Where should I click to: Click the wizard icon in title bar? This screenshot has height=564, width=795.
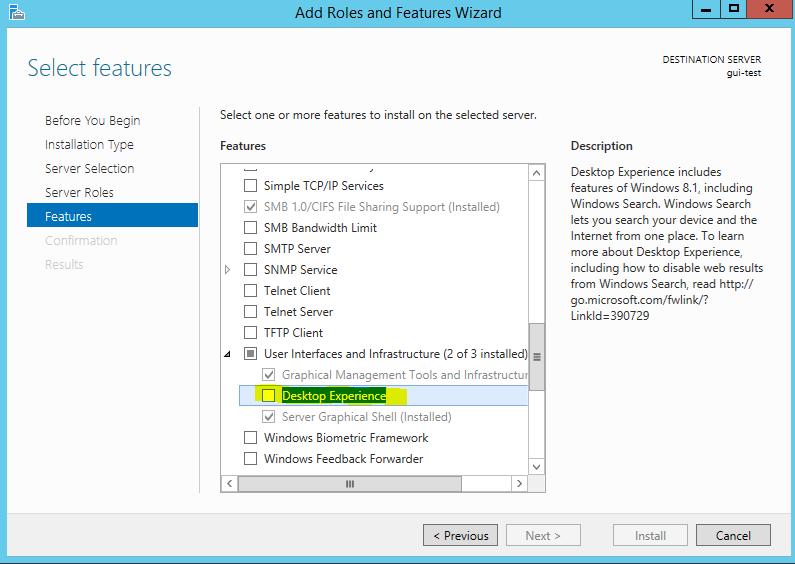coord(15,12)
